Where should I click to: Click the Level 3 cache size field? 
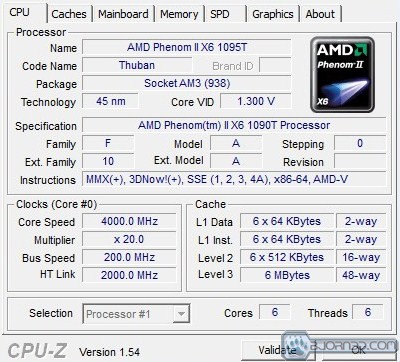287,275
